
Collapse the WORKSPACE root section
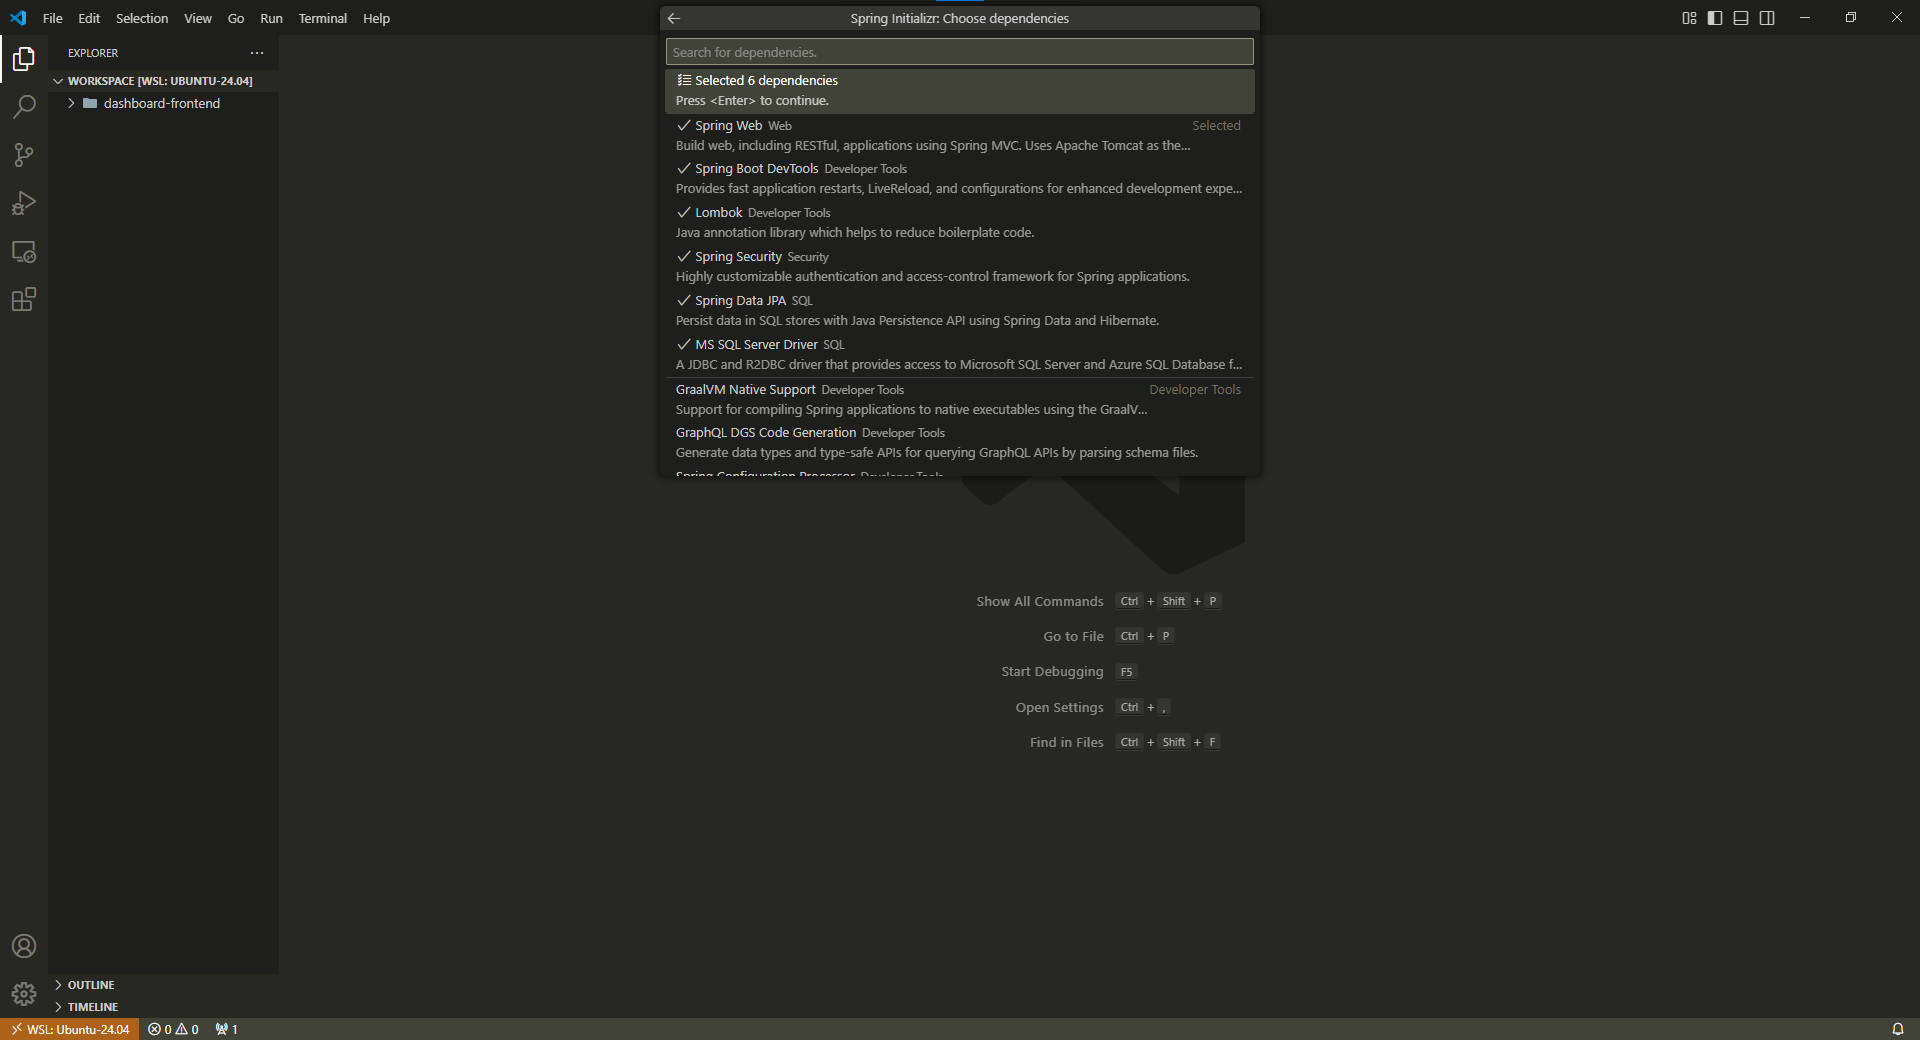[x=164, y=81]
